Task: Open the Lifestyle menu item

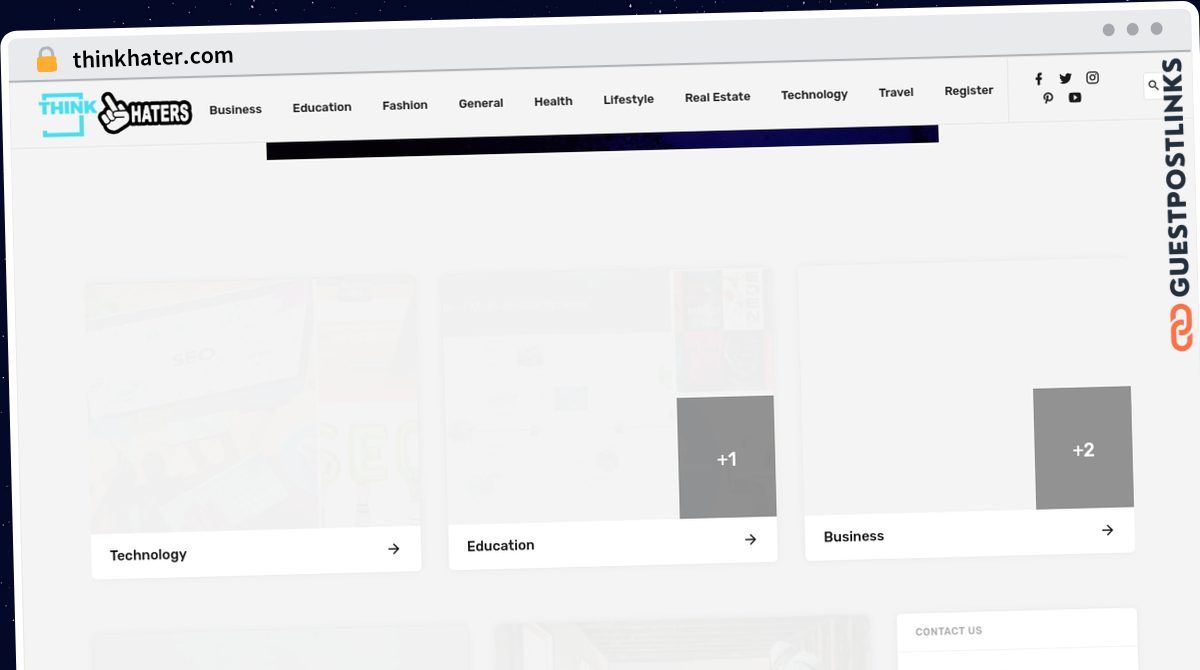Action: 628,99
